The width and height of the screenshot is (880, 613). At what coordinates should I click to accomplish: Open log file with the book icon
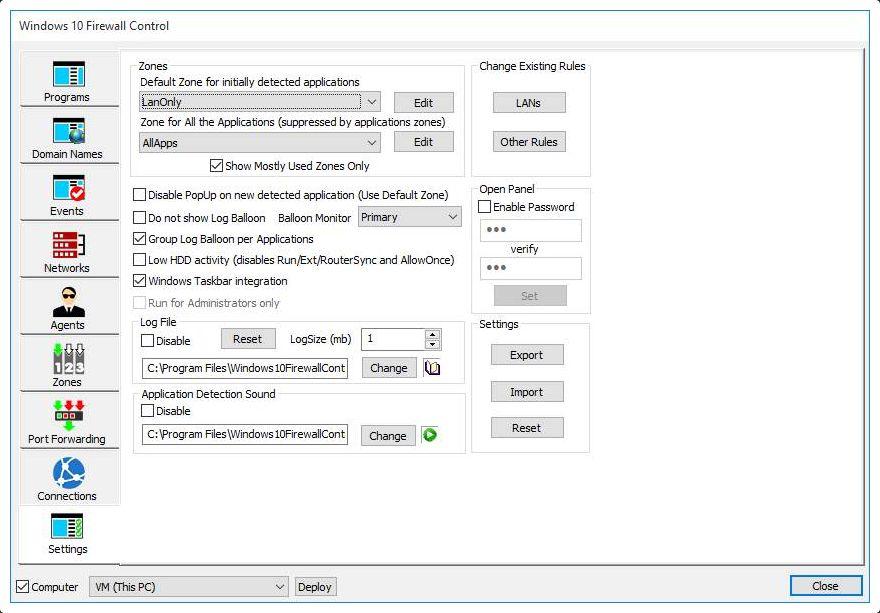coord(432,368)
